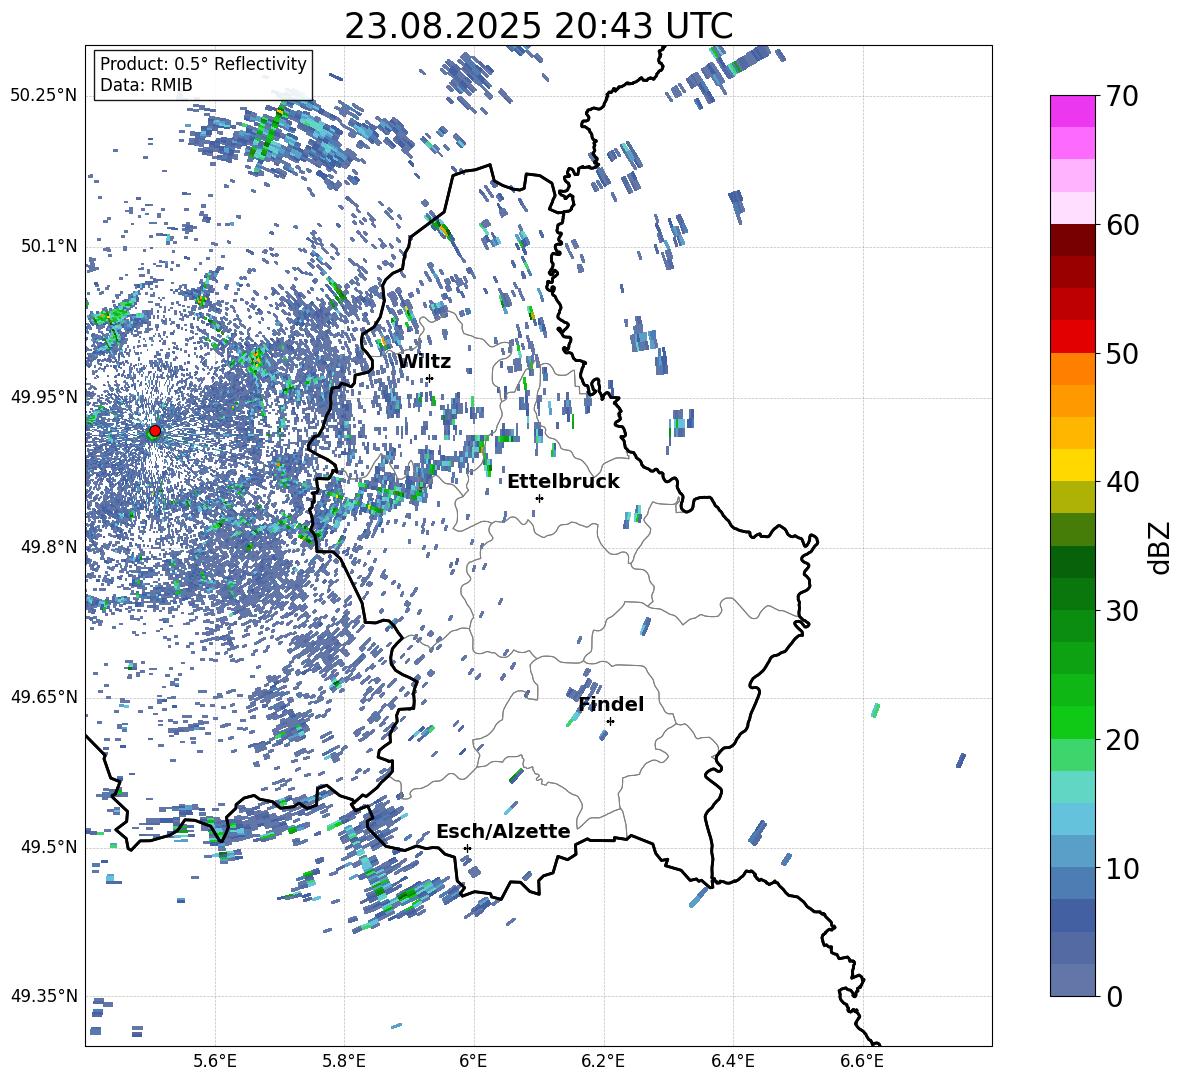Click the red radar site marker

tap(155, 431)
